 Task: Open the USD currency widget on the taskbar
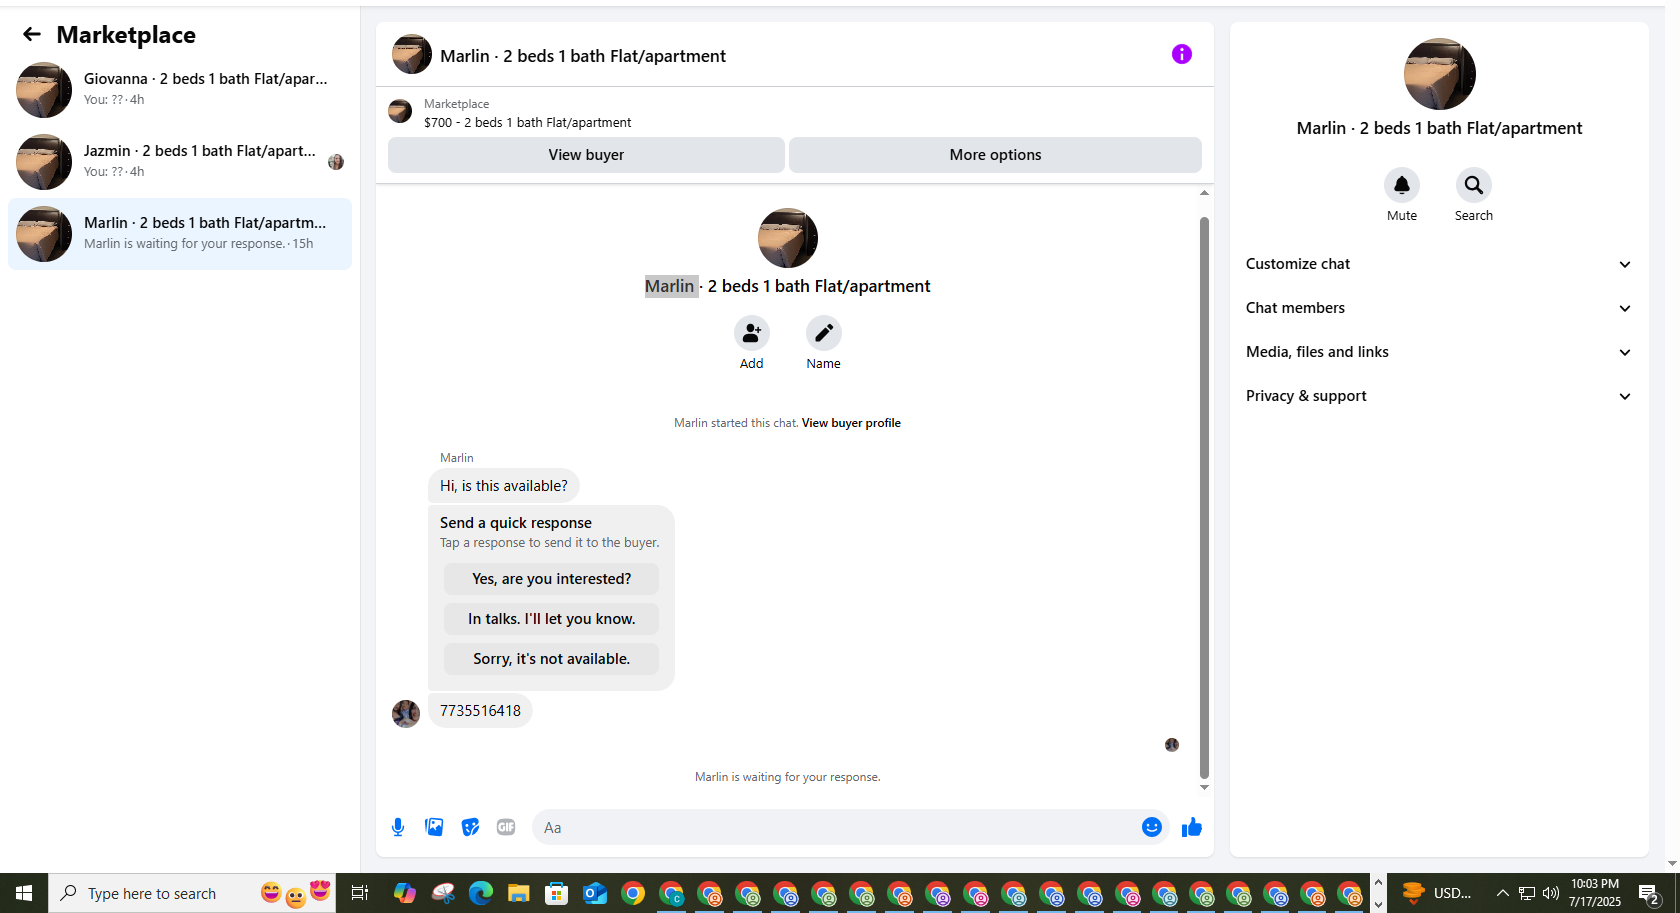(x=1437, y=893)
